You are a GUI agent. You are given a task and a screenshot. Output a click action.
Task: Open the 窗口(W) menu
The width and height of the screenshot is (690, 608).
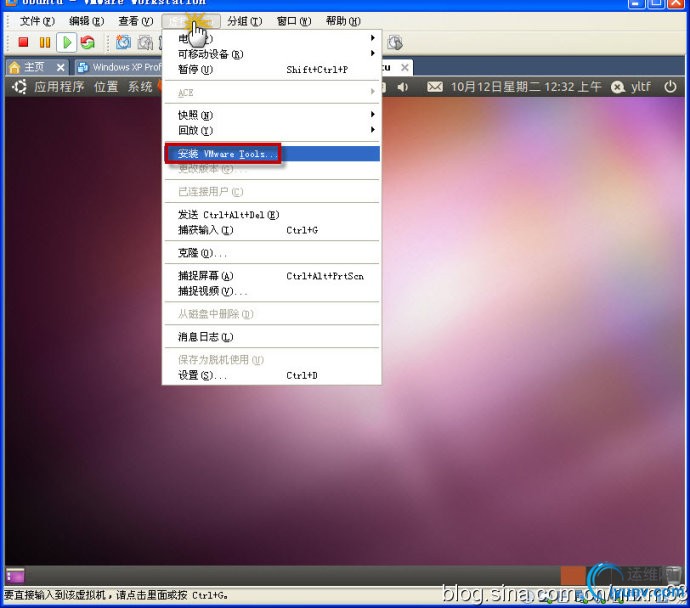pos(294,21)
